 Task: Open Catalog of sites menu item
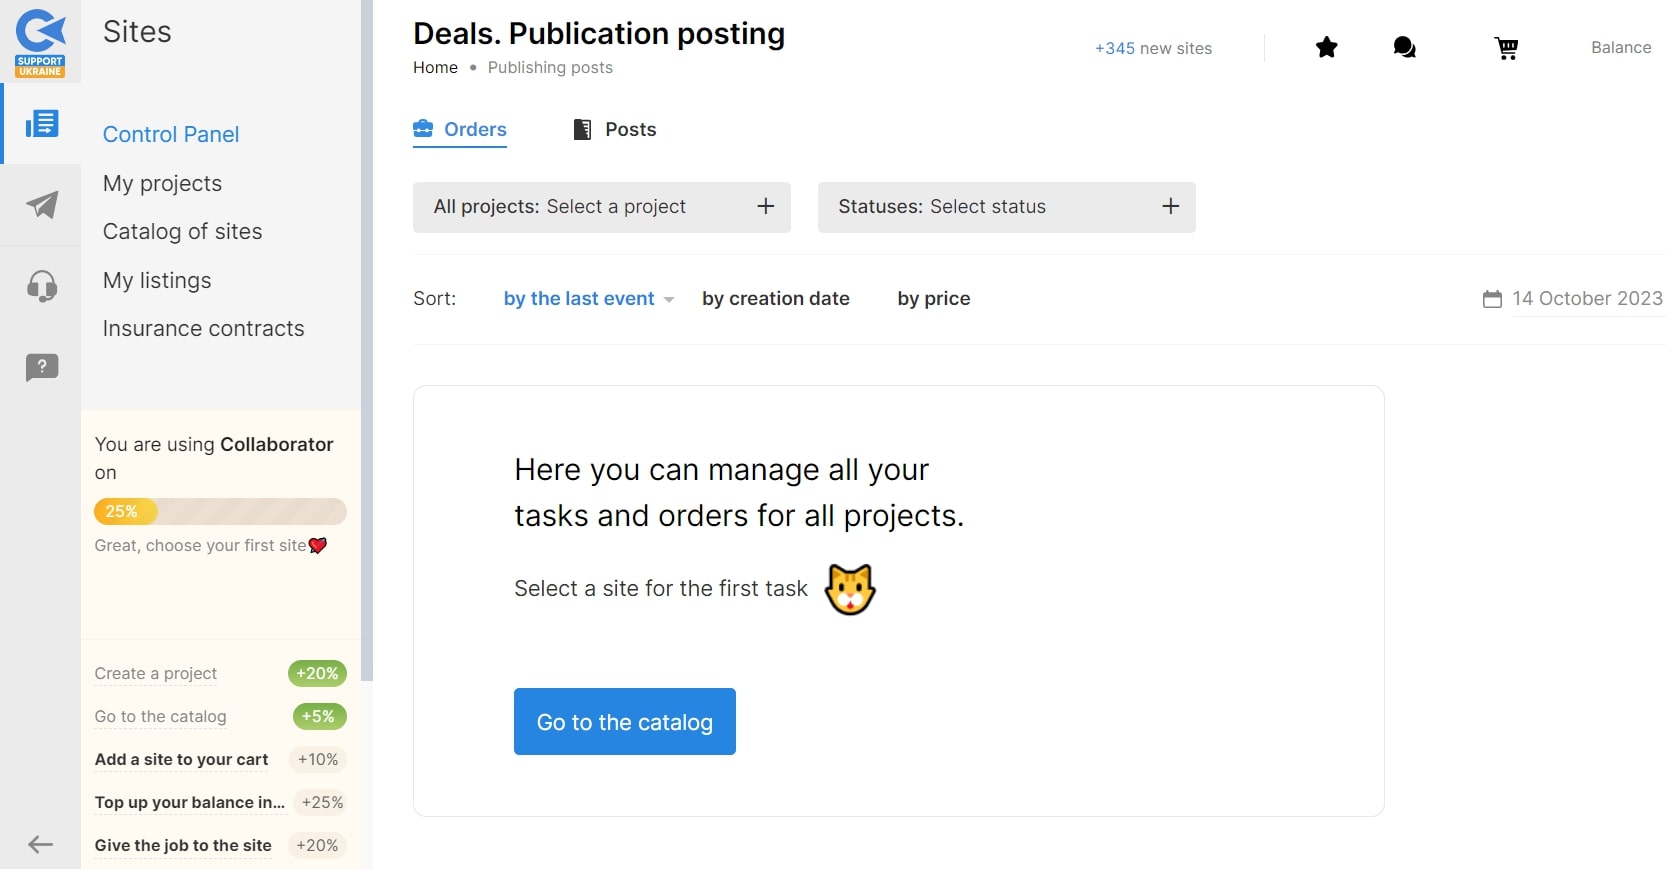point(182,231)
